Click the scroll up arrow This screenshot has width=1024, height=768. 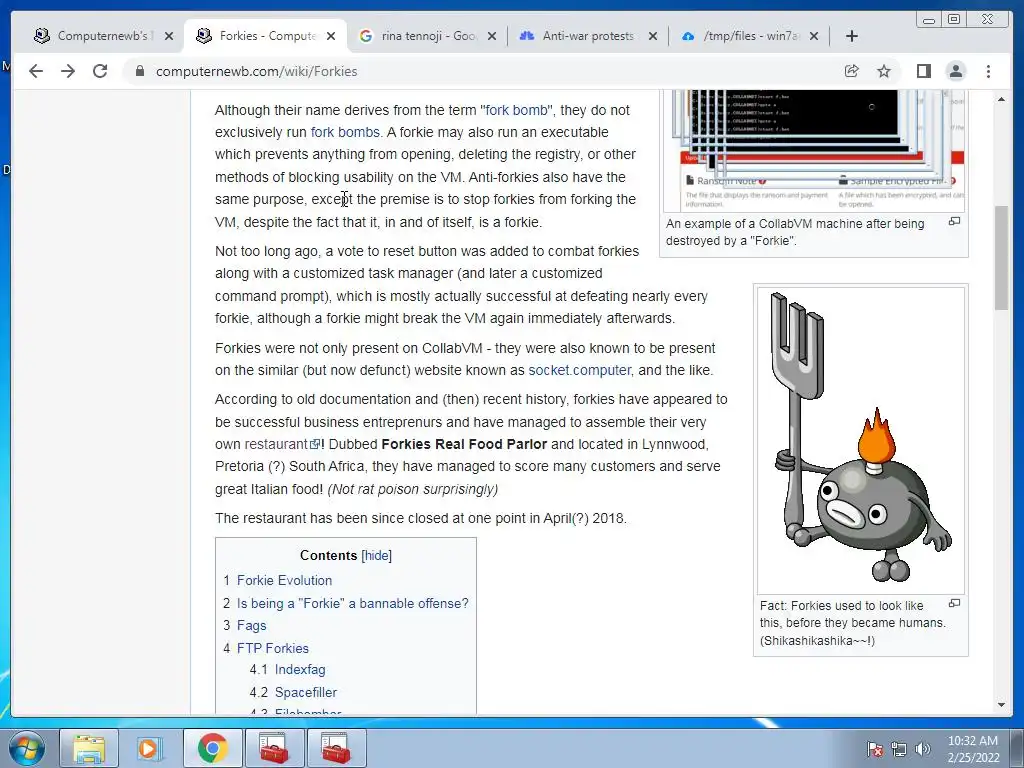pyautogui.click(x=1002, y=99)
